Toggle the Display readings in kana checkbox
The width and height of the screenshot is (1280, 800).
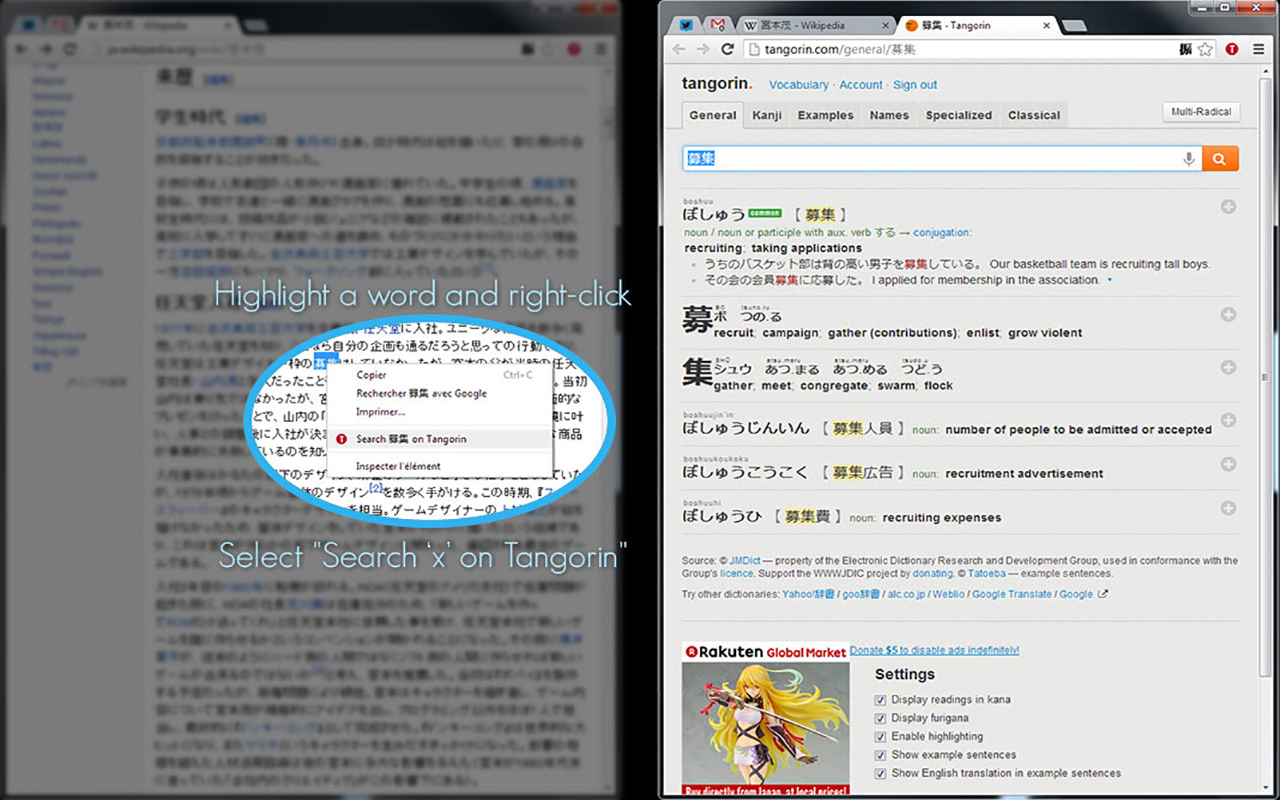point(880,700)
